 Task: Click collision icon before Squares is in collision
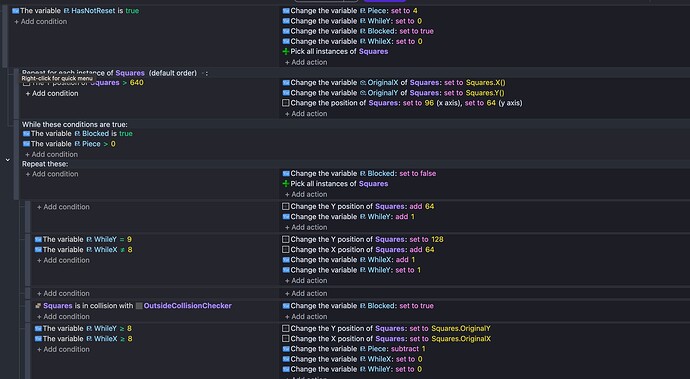tap(38, 305)
